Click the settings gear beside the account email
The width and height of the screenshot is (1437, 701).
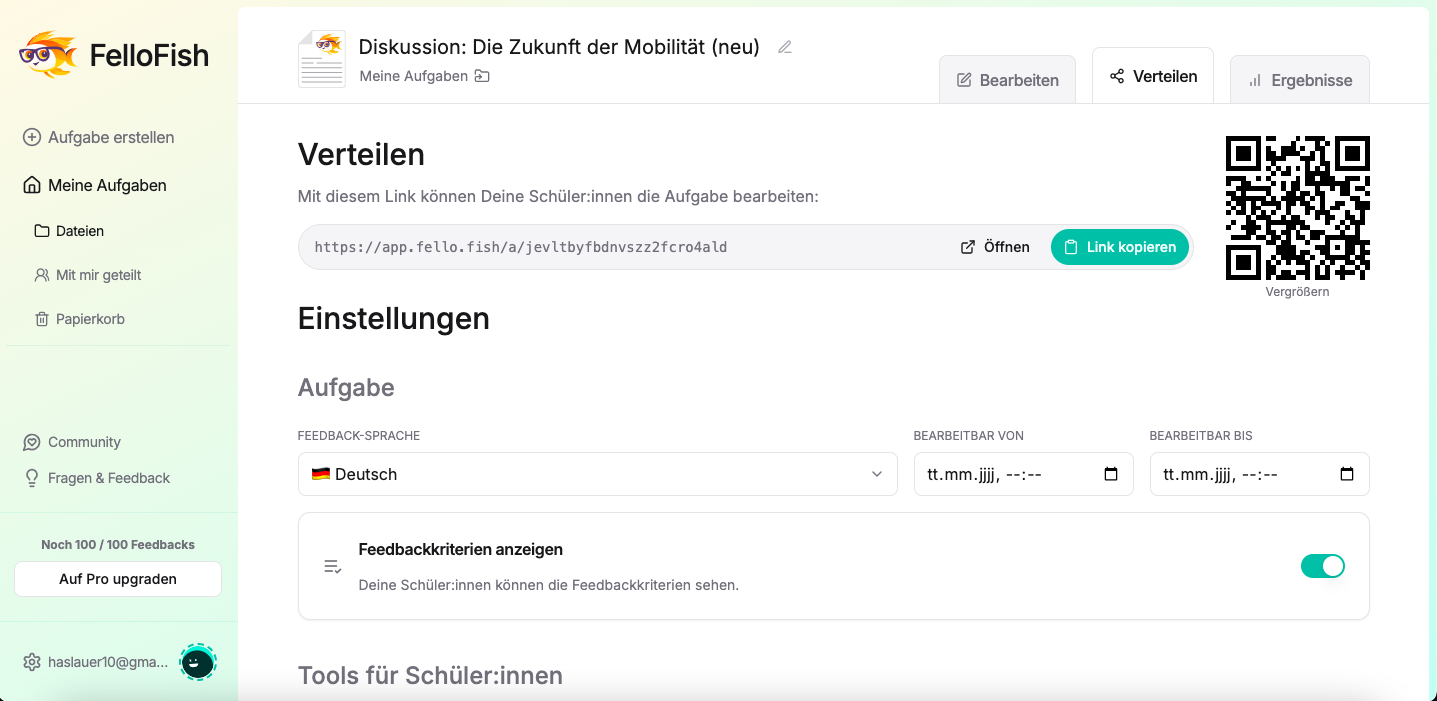(30, 662)
